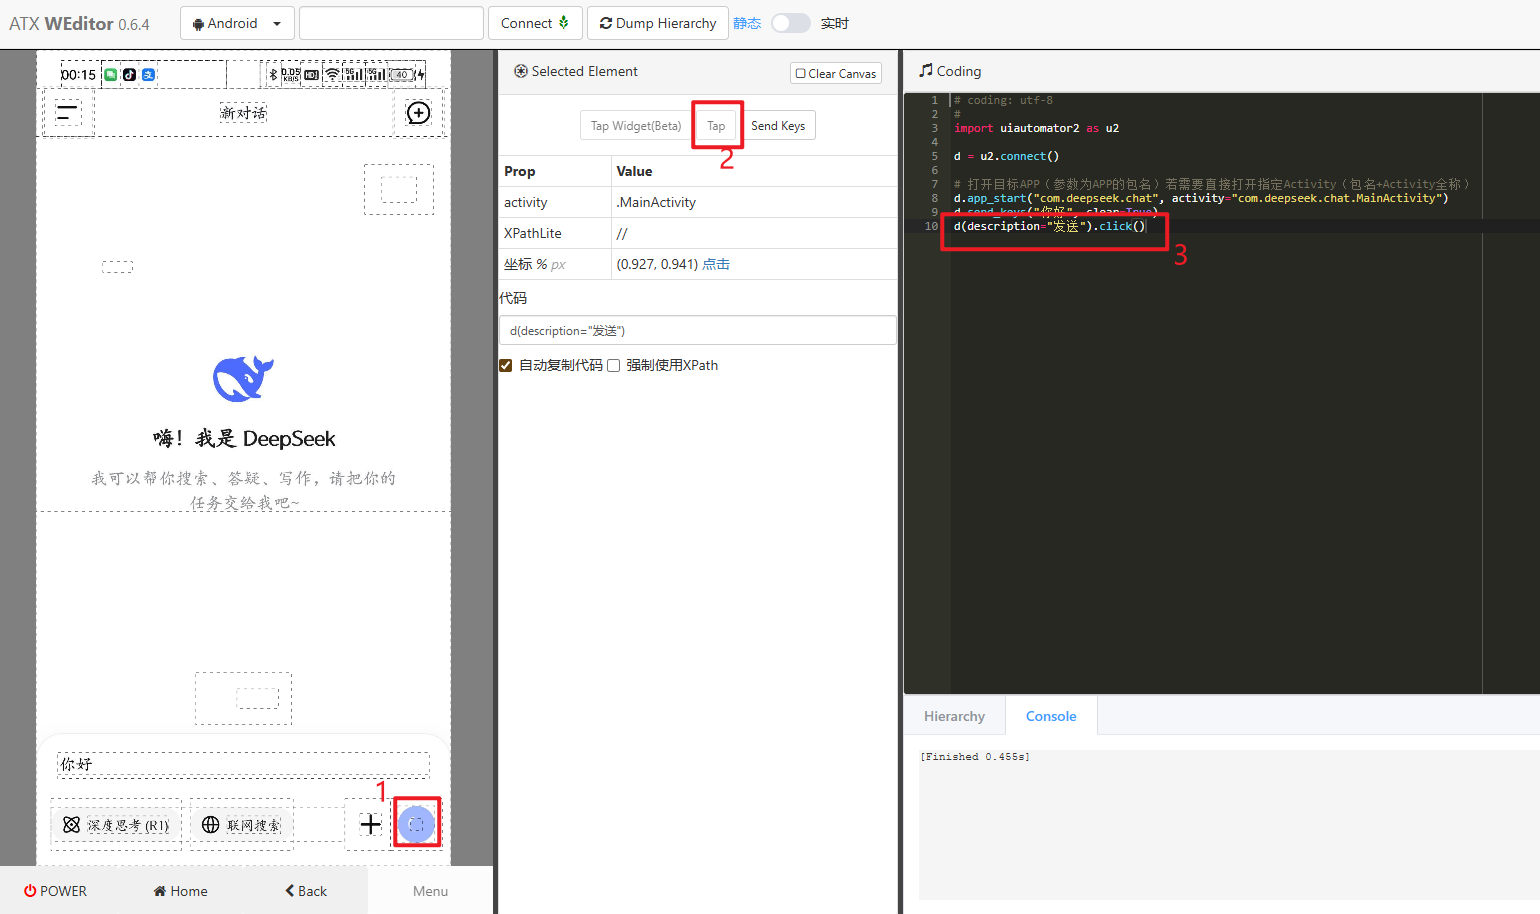Click the 实时 mode label
Viewport: 1540px width, 914px height.
(834, 23)
